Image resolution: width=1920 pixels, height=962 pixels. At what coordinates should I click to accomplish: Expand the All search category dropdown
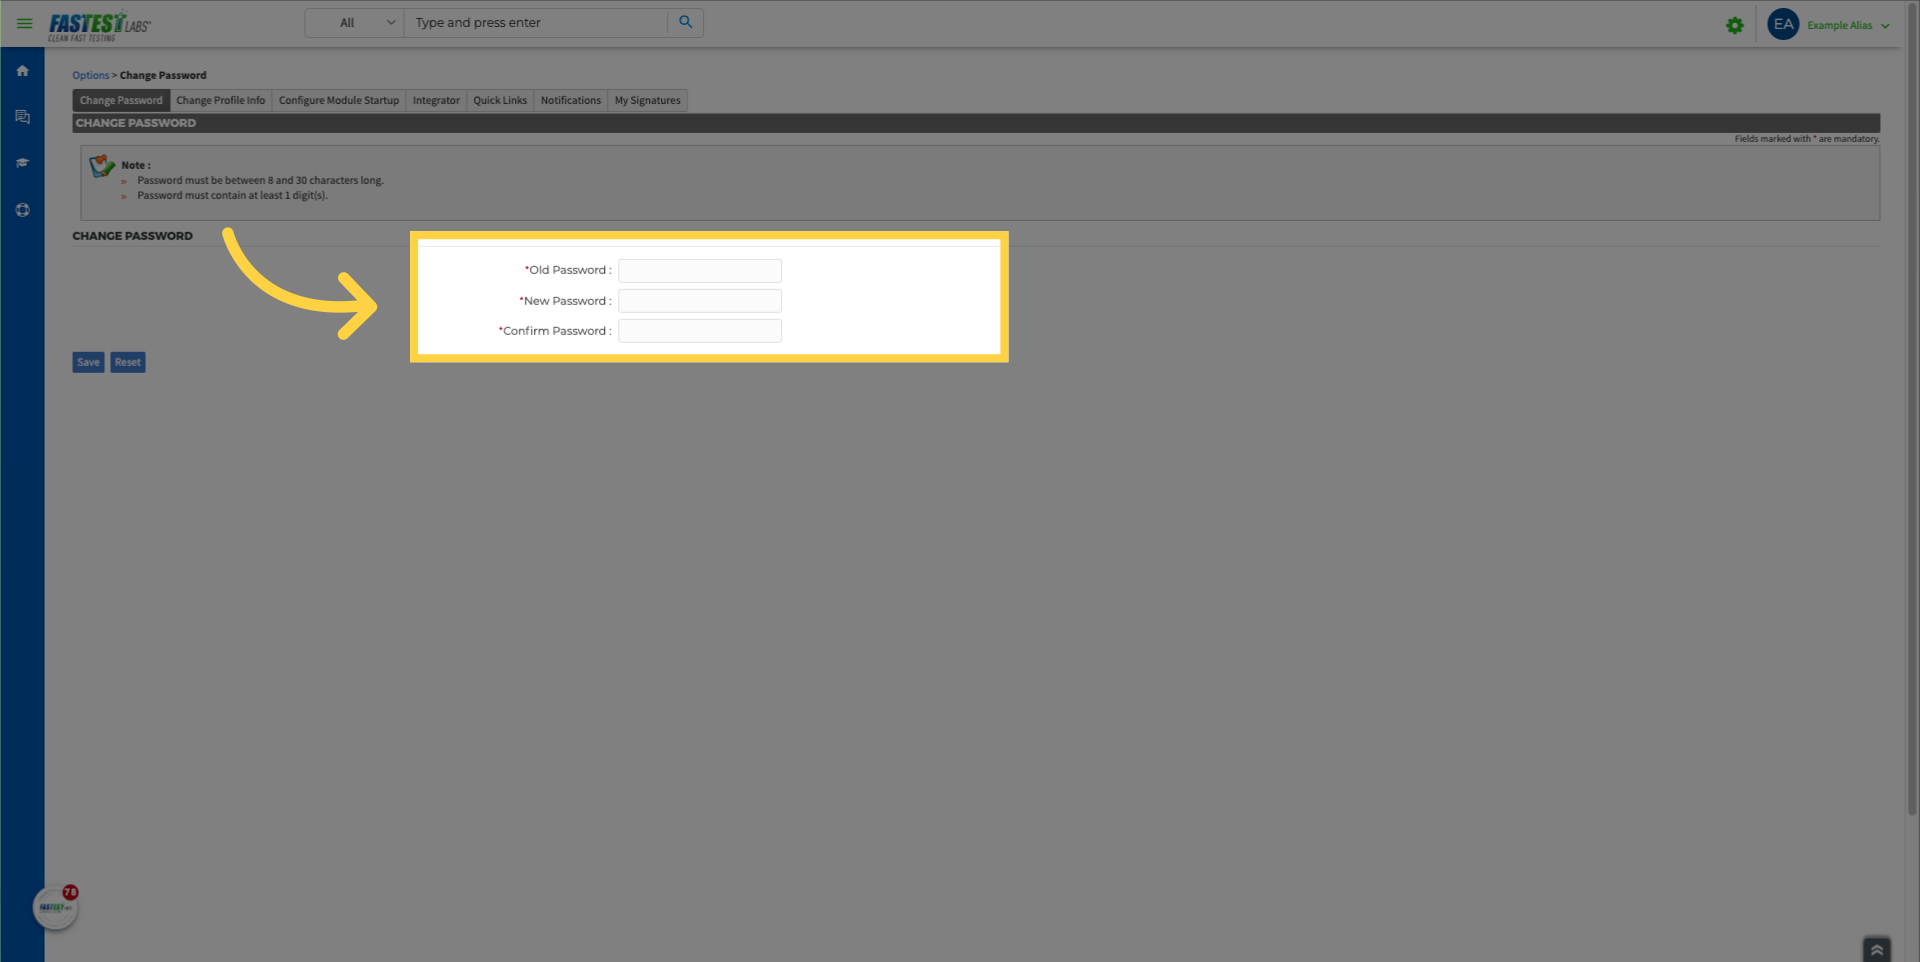pos(355,23)
